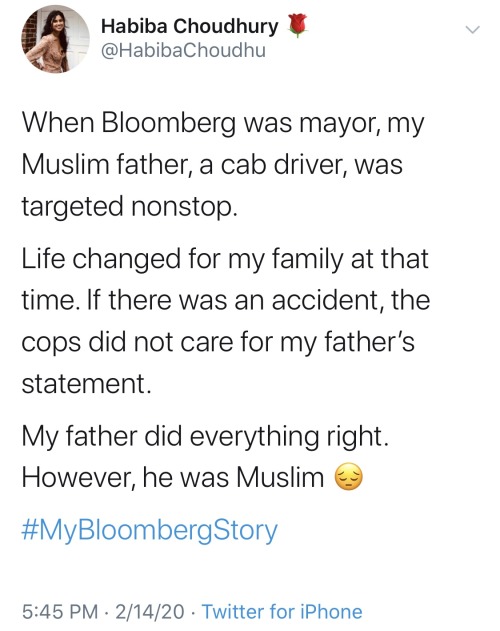Click the line 'time. If there was an accident, the'
Viewport: 500px width, 631px height.
pyautogui.click(x=226, y=300)
